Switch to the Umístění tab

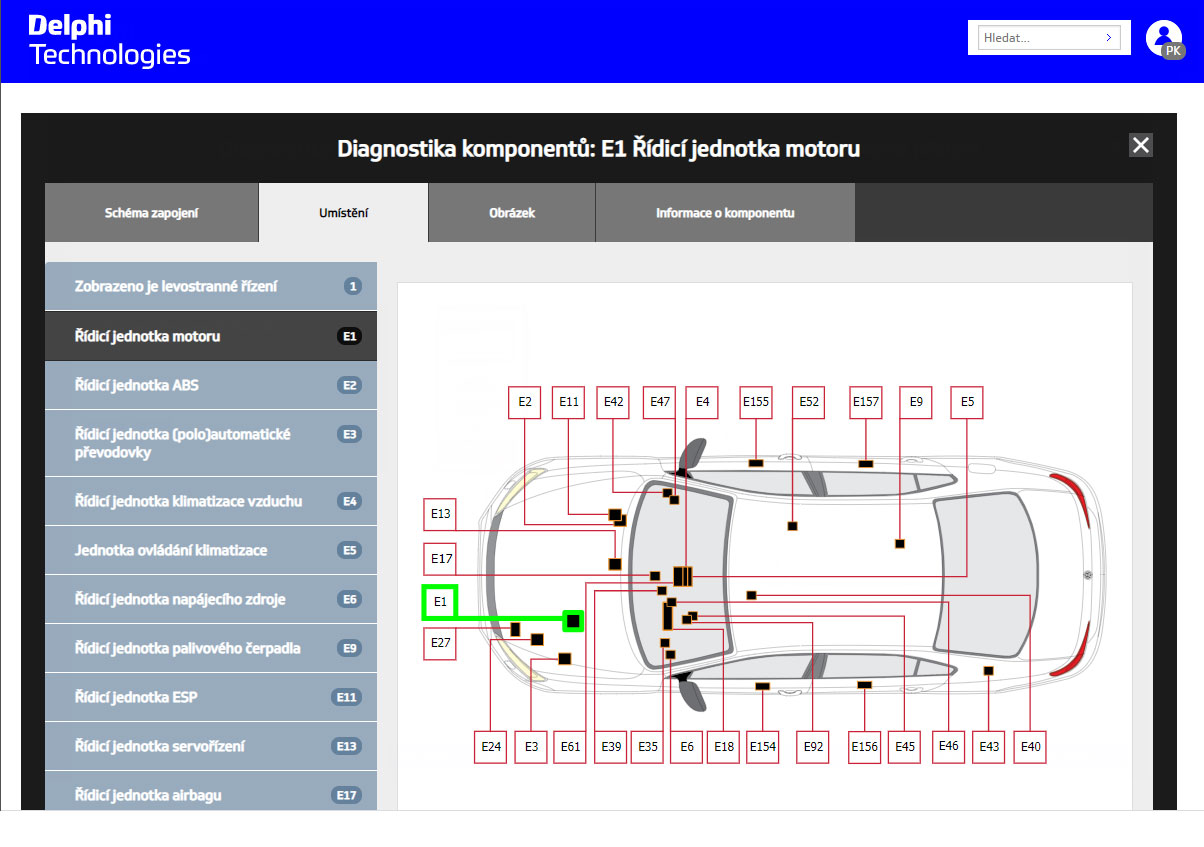344,212
